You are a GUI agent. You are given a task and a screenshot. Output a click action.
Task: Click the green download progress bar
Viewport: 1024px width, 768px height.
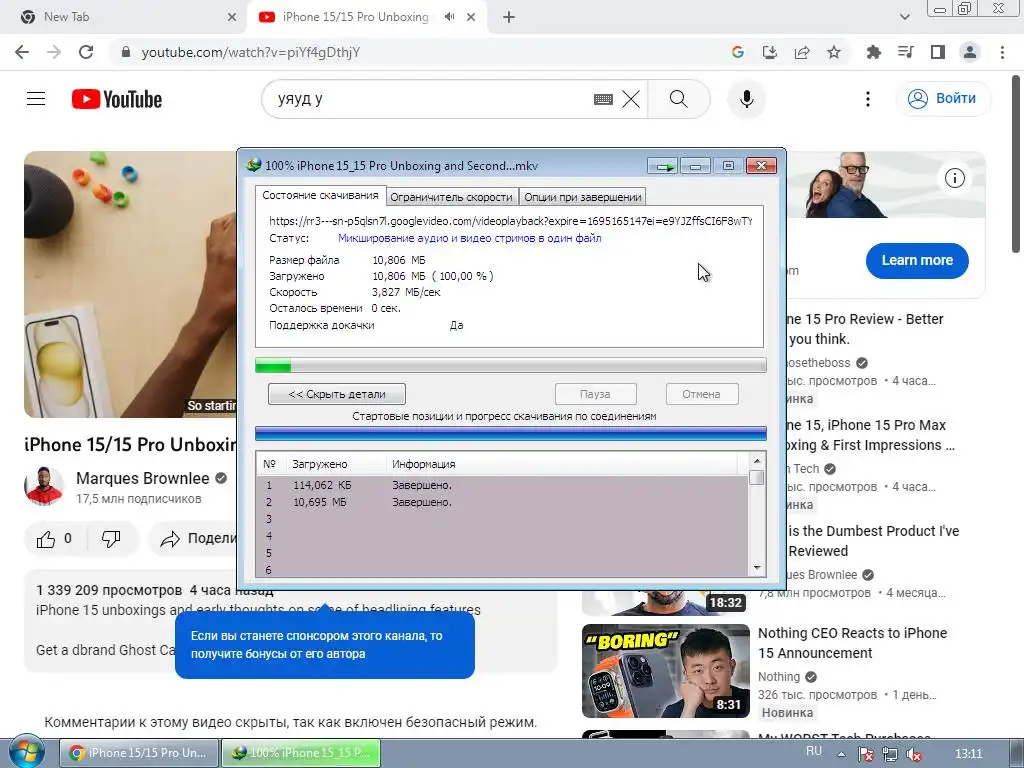pyautogui.click(x=511, y=365)
